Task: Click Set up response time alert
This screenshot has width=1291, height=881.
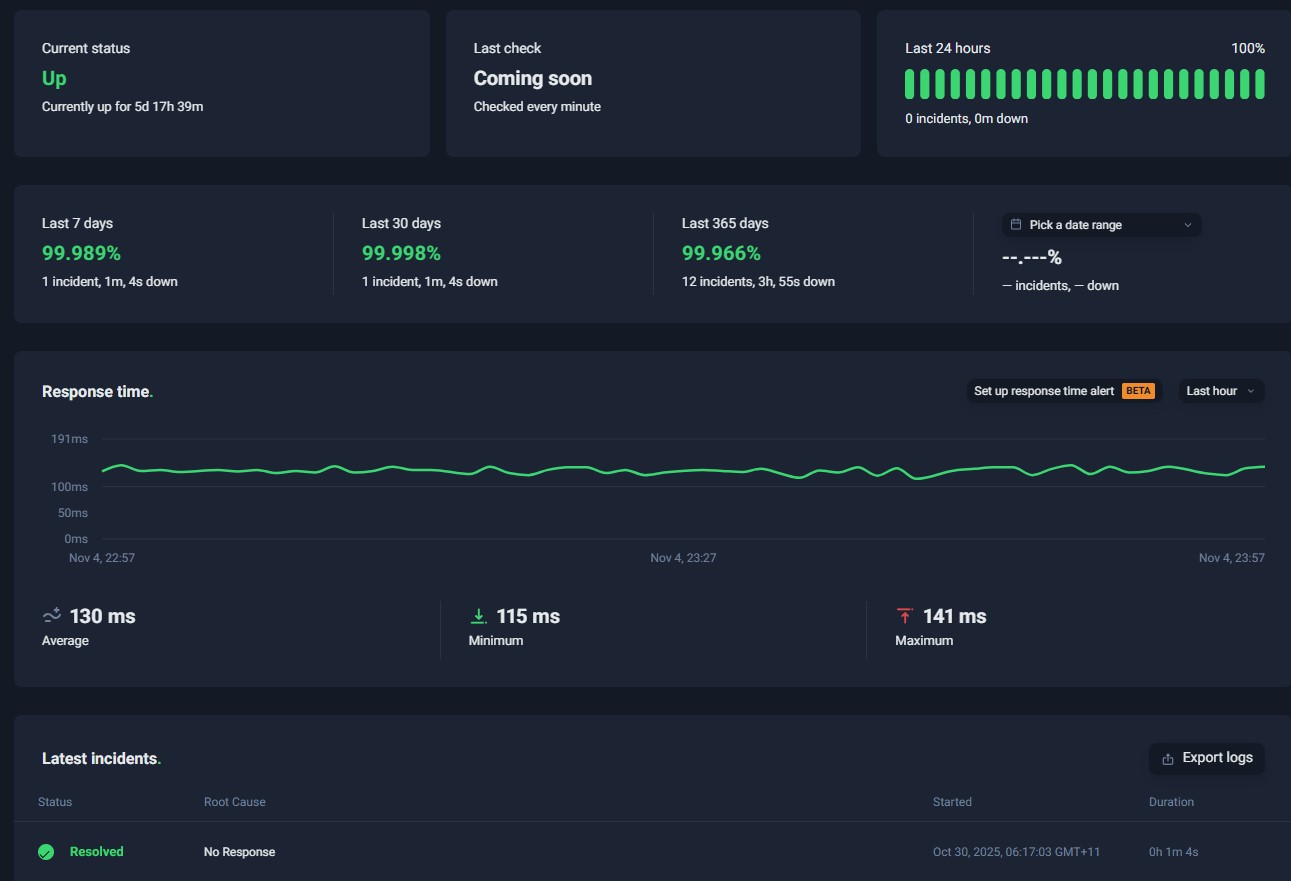Action: (1043, 391)
